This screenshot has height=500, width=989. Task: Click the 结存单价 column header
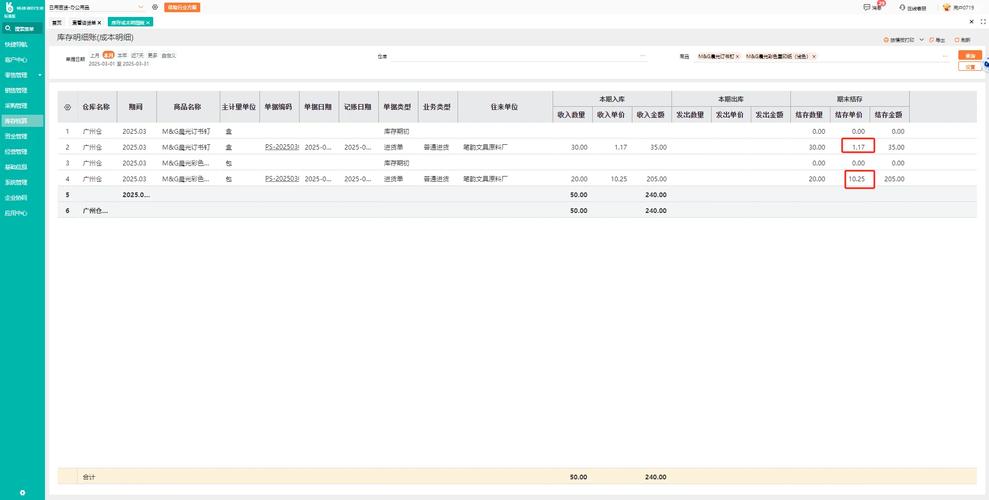[849, 115]
